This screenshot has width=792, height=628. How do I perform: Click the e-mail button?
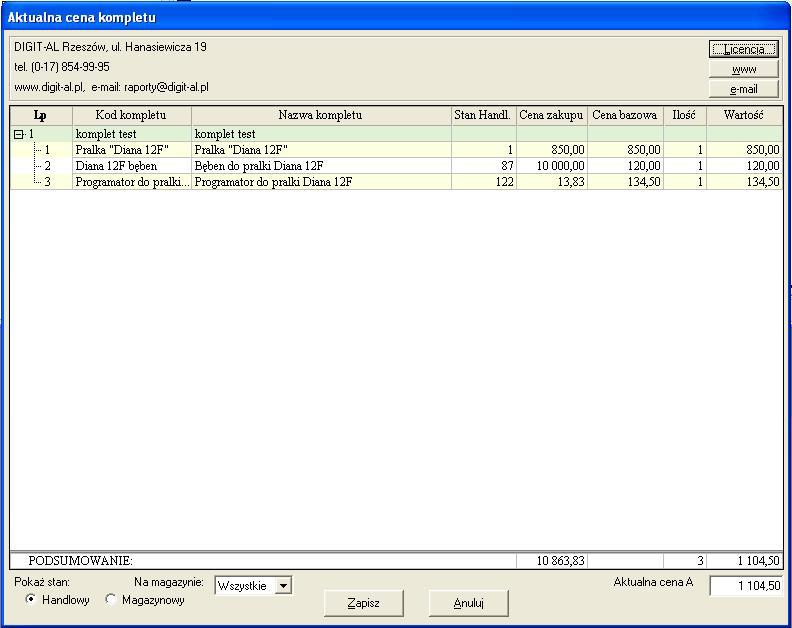pos(744,89)
